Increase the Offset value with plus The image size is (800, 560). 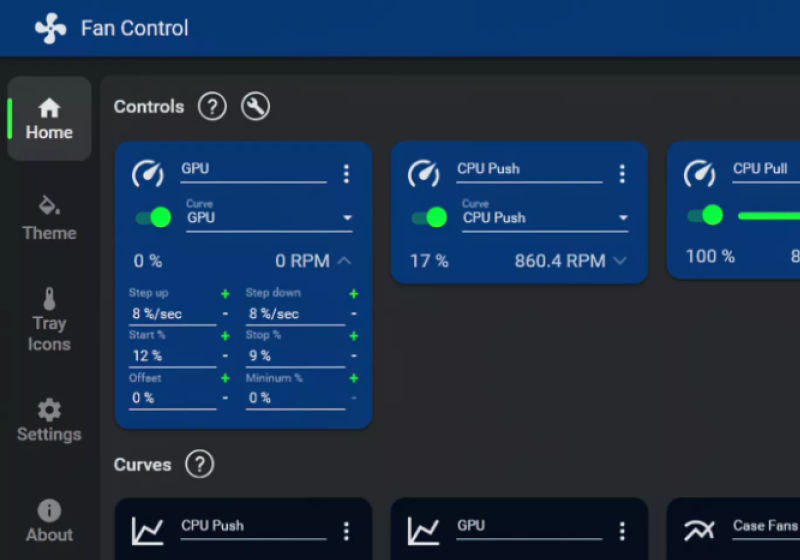pos(225,378)
